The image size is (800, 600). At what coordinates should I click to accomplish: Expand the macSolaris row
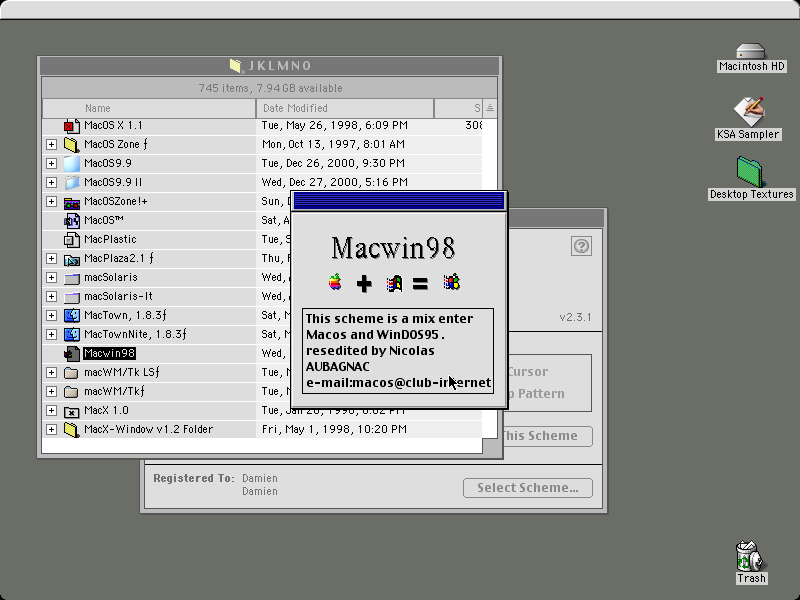(x=51, y=278)
